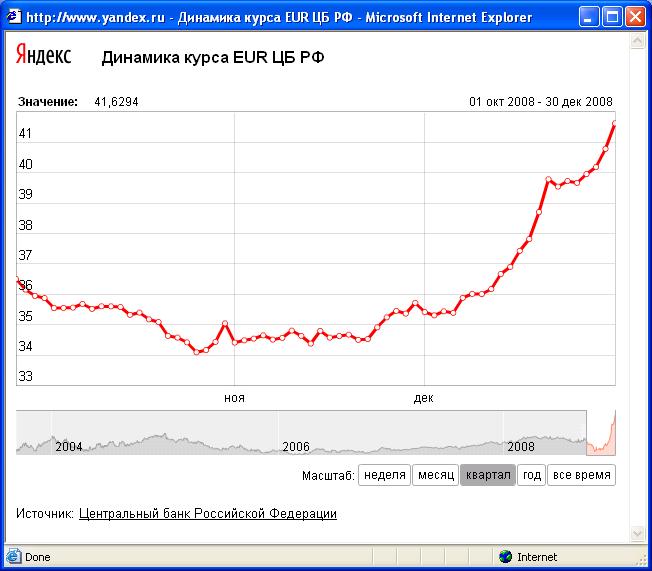Click the Источник: label
Image resolution: width=652 pixels, height=571 pixels.
pos(45,514)
